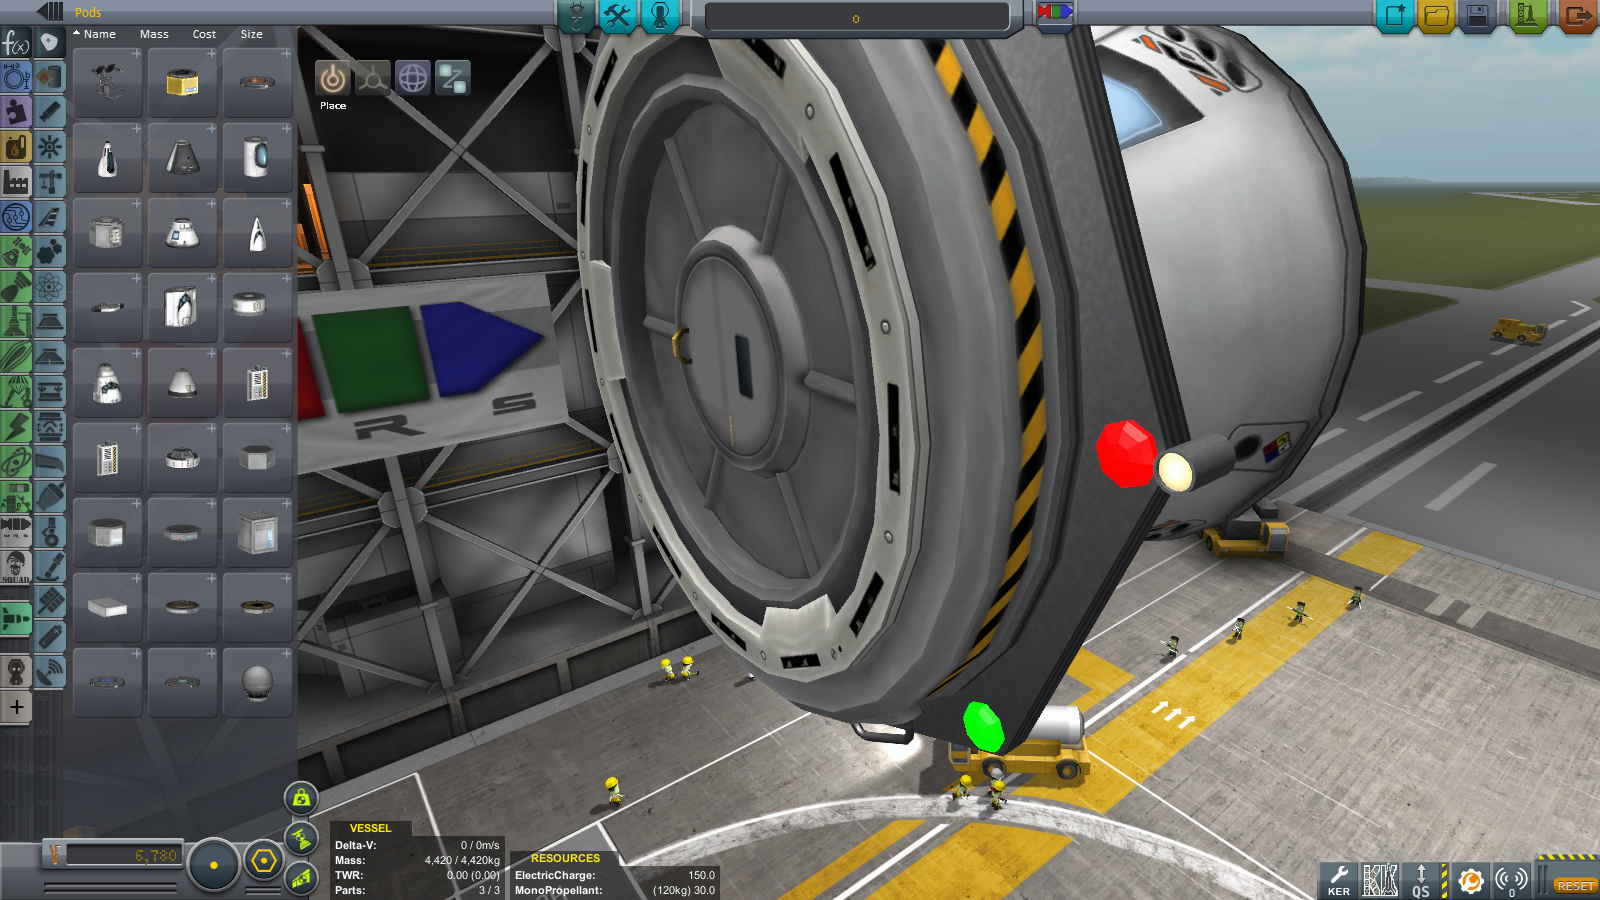The width and height of the screenshot is (1600, 900).
Task: Select the Communication dish subcategory tab
Action: click(x=50, y=672)
